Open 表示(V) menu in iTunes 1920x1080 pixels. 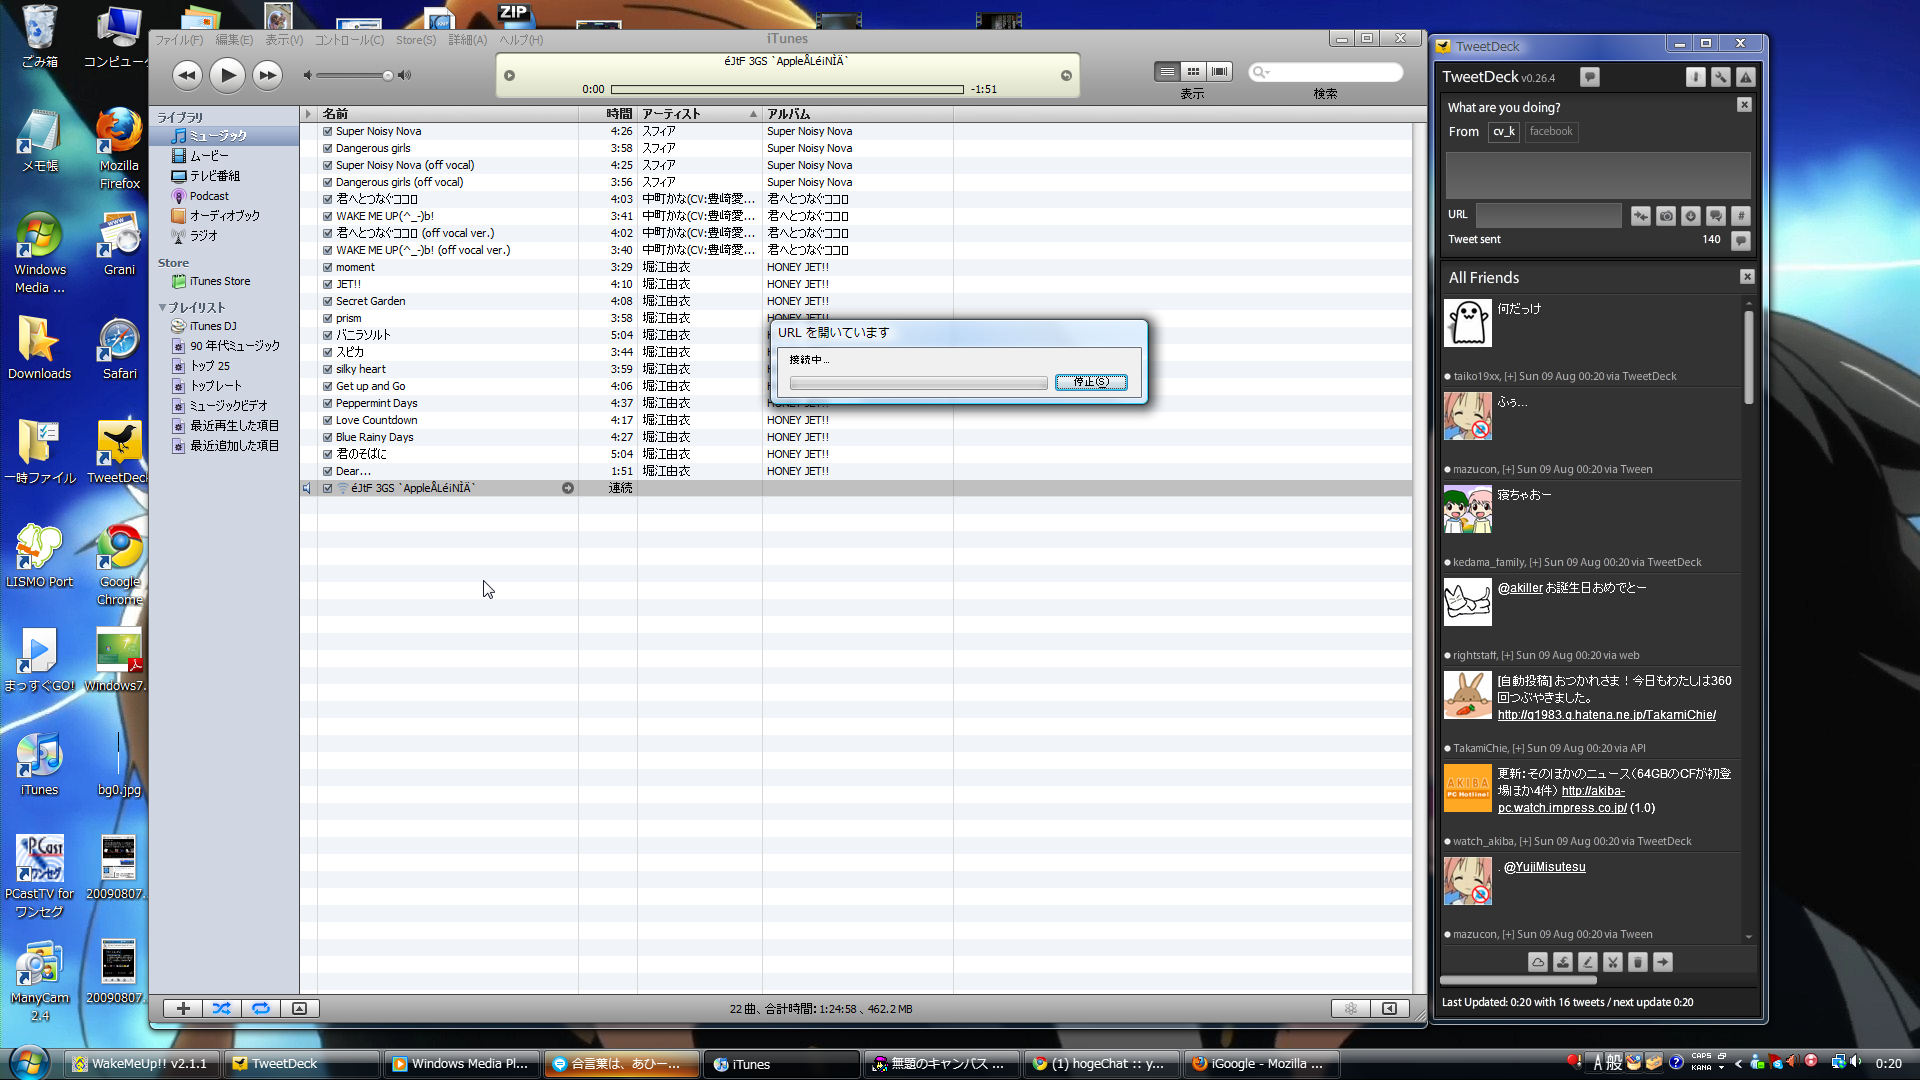pos(284,40)
